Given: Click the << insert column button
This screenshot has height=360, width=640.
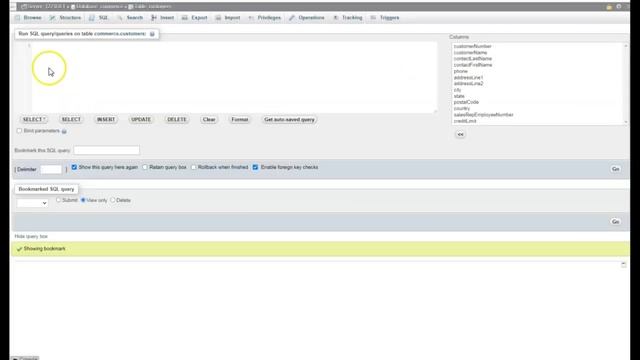Looking at the screenshot, I should 460,134.
